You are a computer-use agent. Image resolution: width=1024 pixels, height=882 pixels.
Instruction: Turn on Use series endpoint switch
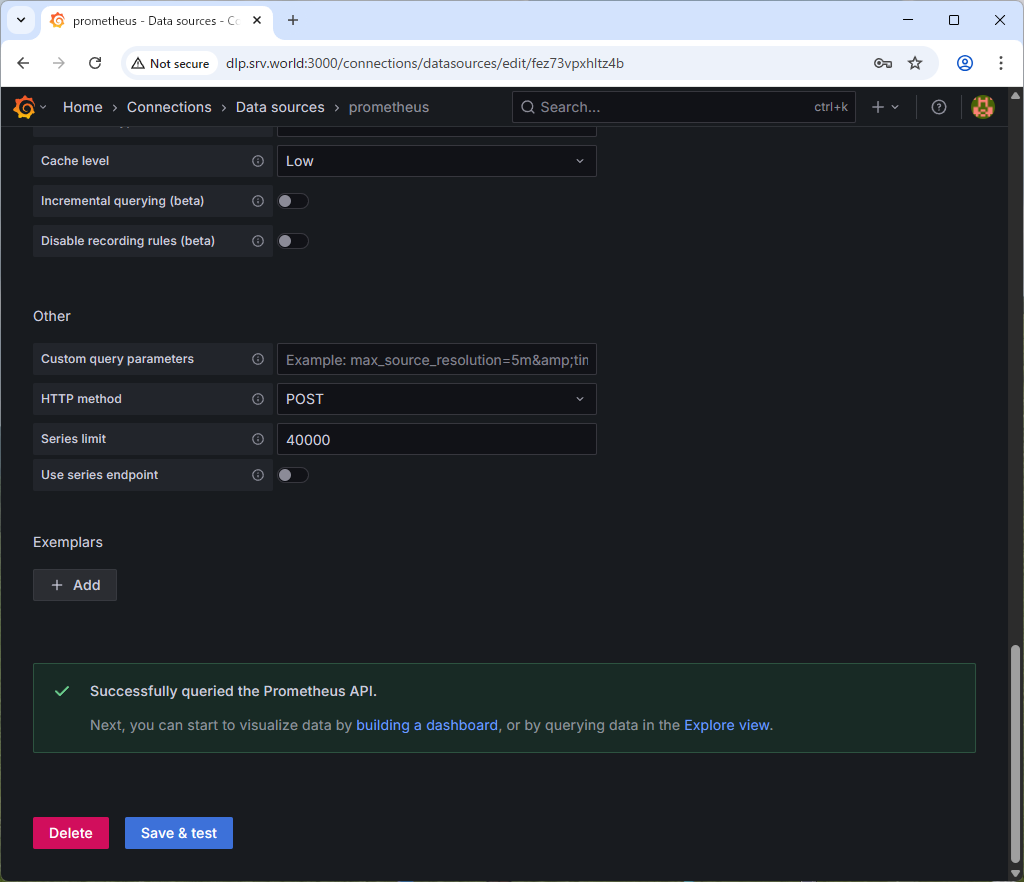293,475
